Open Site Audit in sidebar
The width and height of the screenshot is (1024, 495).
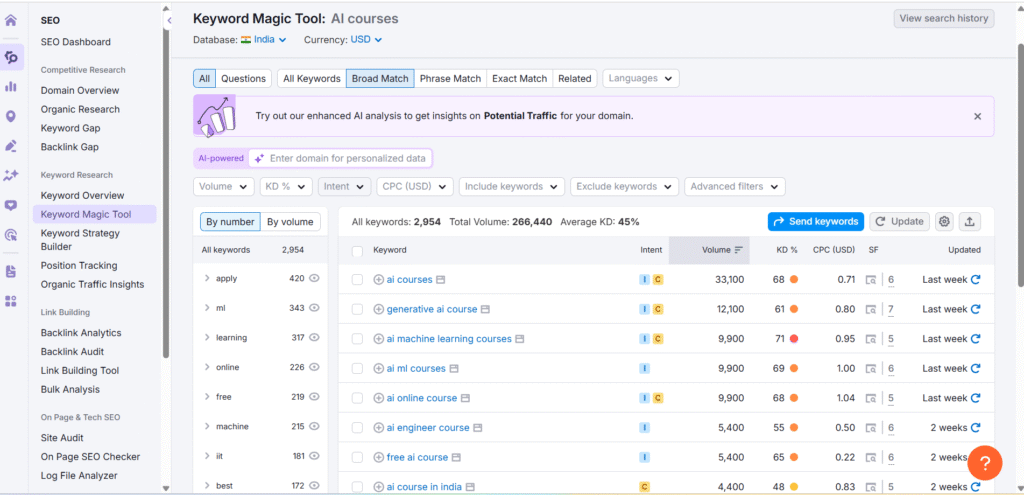pos(62,438)
